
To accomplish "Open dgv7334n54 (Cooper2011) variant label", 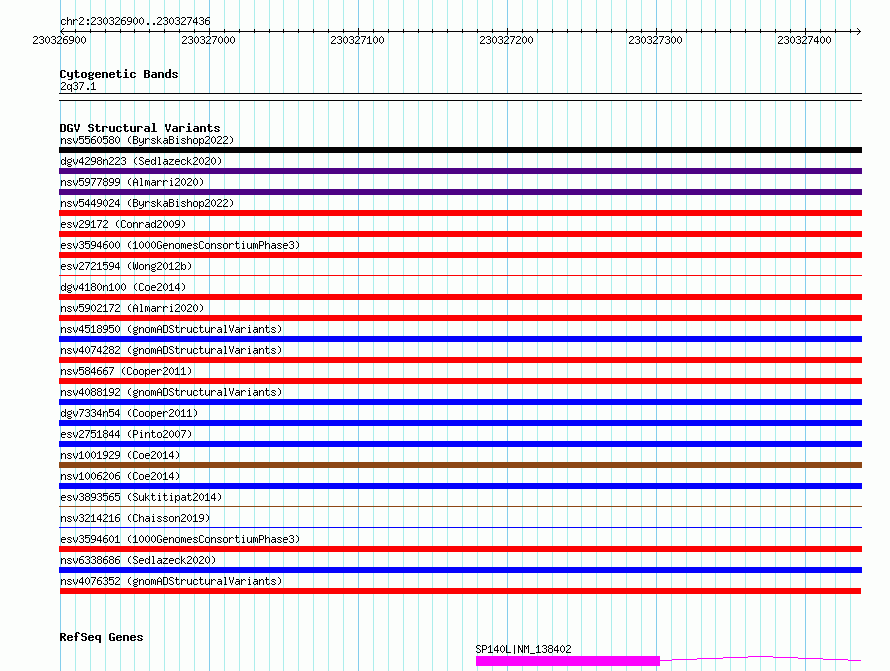I will pyautogui.click(x=129, y=413).
